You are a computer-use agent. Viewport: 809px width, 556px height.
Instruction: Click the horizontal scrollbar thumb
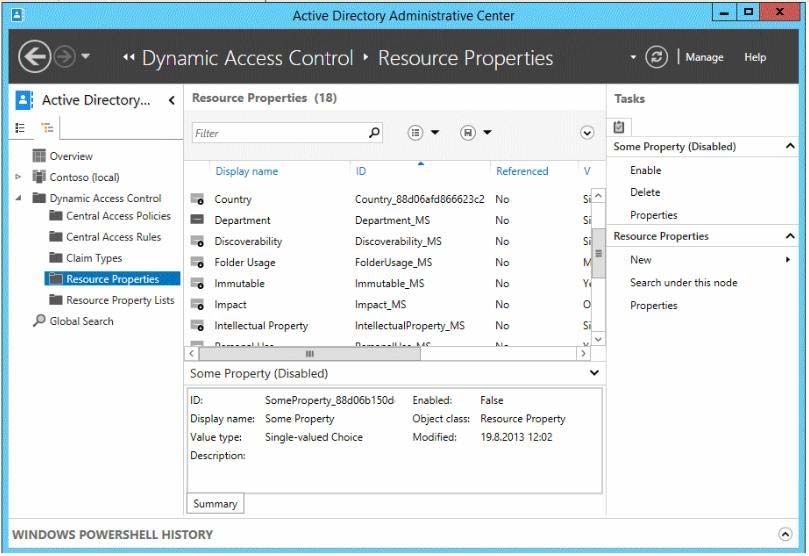[310, 353]
